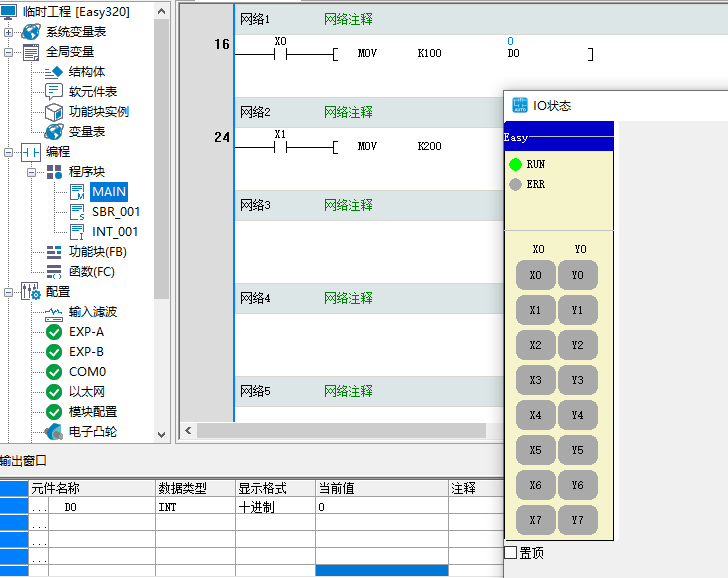Select the K200 operand
Screen dimensions: 728x578
429,146
